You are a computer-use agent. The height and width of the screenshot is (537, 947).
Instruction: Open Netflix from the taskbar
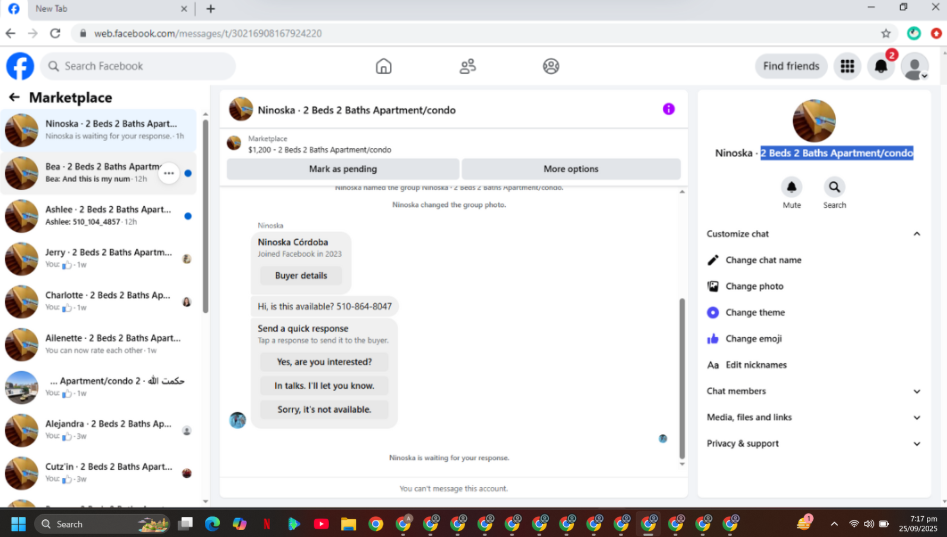266,524
